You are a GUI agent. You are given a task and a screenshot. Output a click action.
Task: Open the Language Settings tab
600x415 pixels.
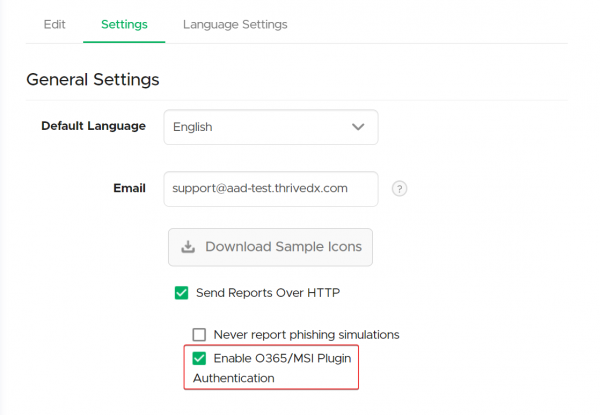point(235,24)
